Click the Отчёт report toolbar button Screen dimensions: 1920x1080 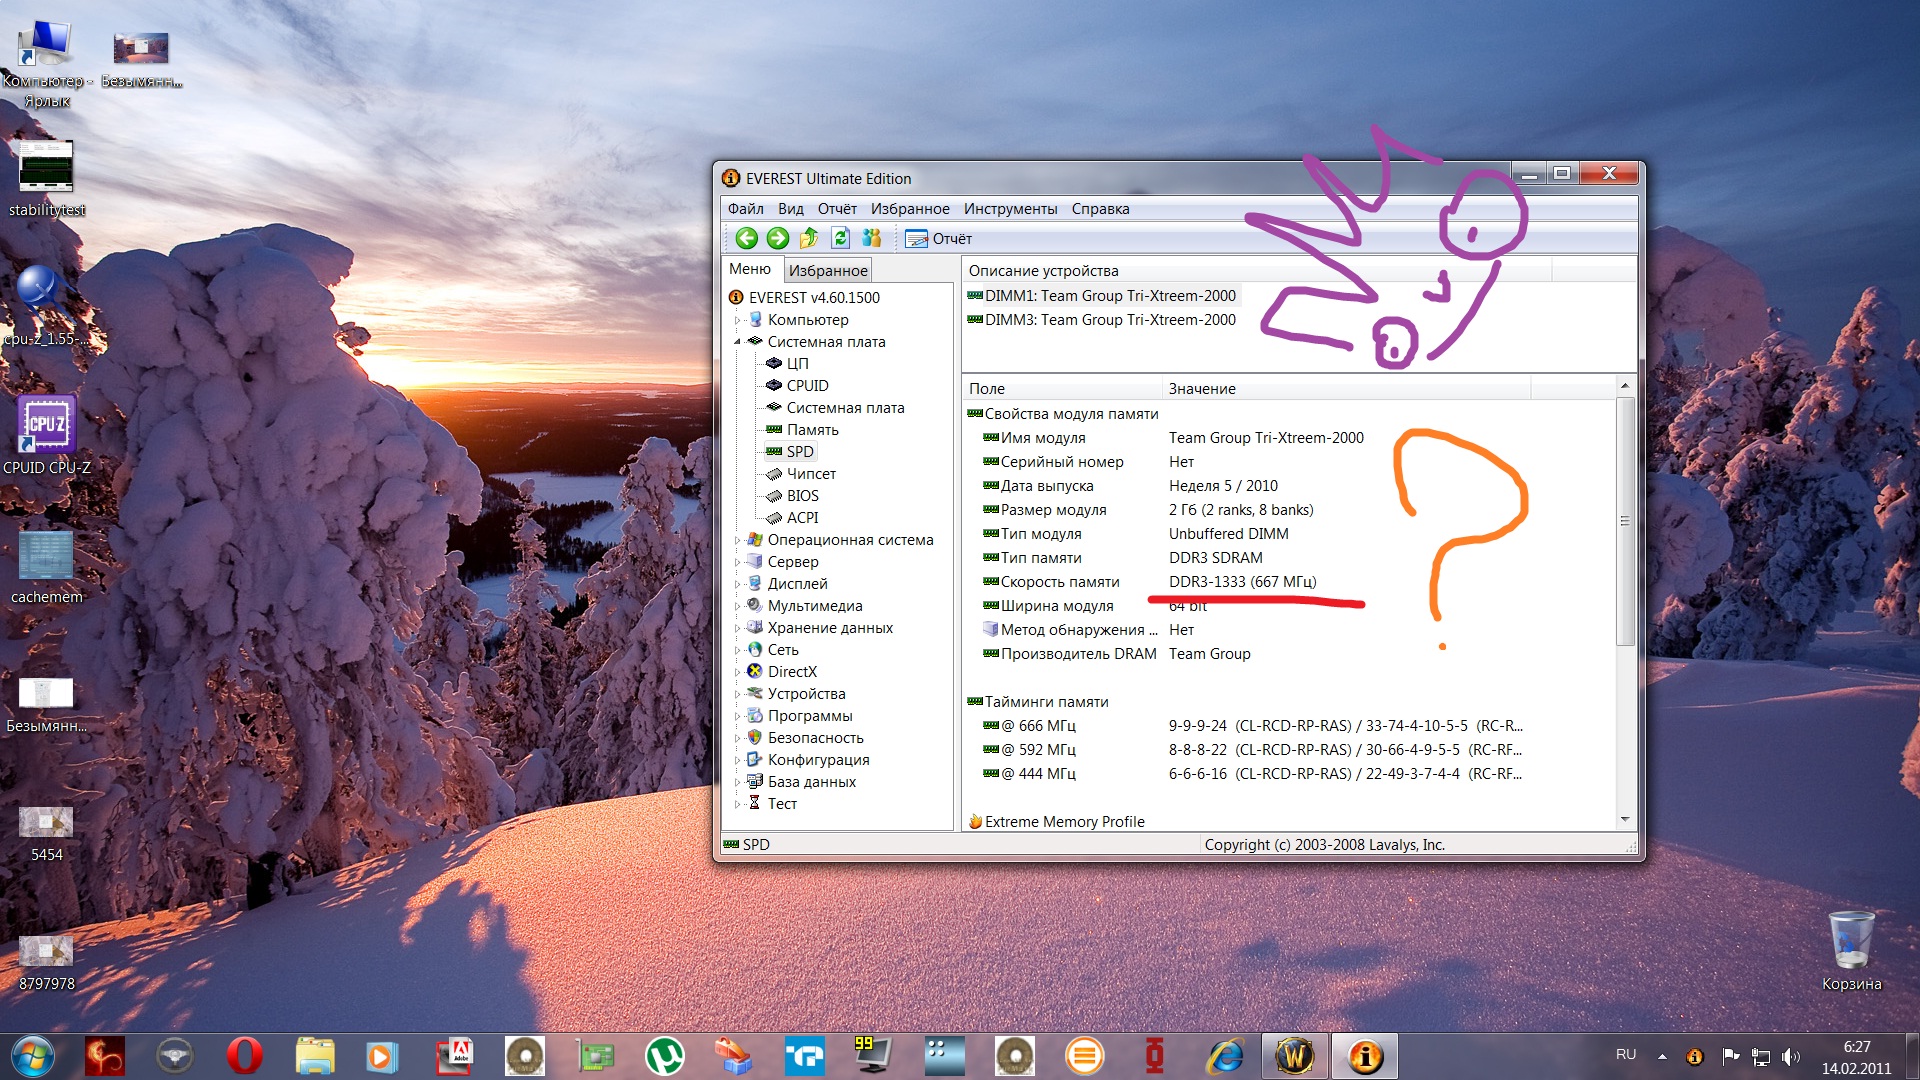938,238
